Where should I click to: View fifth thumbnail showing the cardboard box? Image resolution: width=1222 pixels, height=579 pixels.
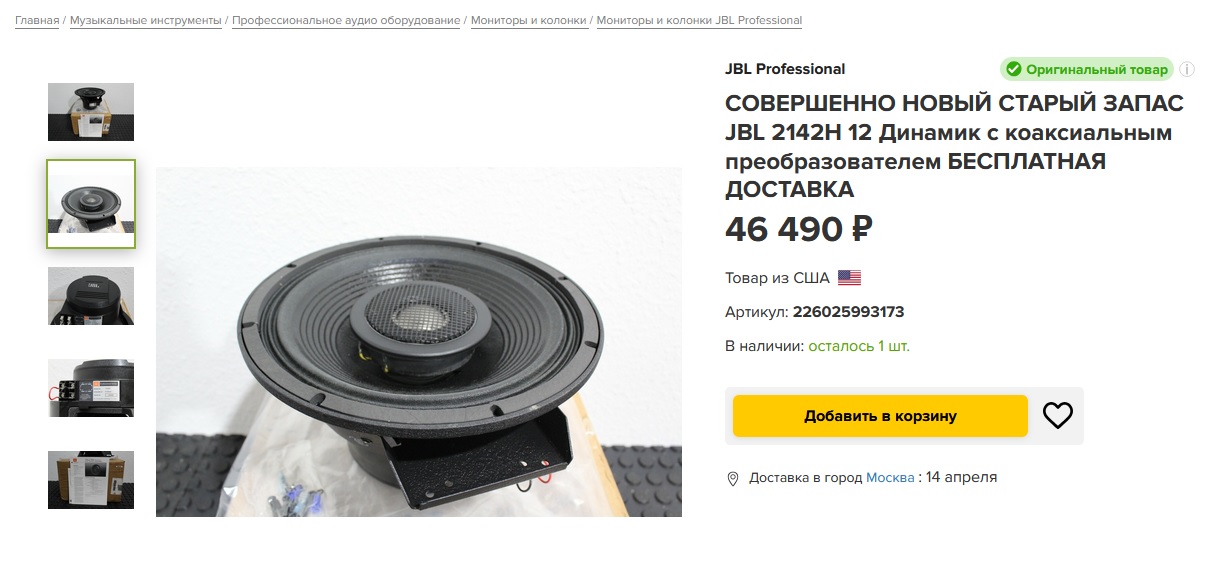(91, 480)
